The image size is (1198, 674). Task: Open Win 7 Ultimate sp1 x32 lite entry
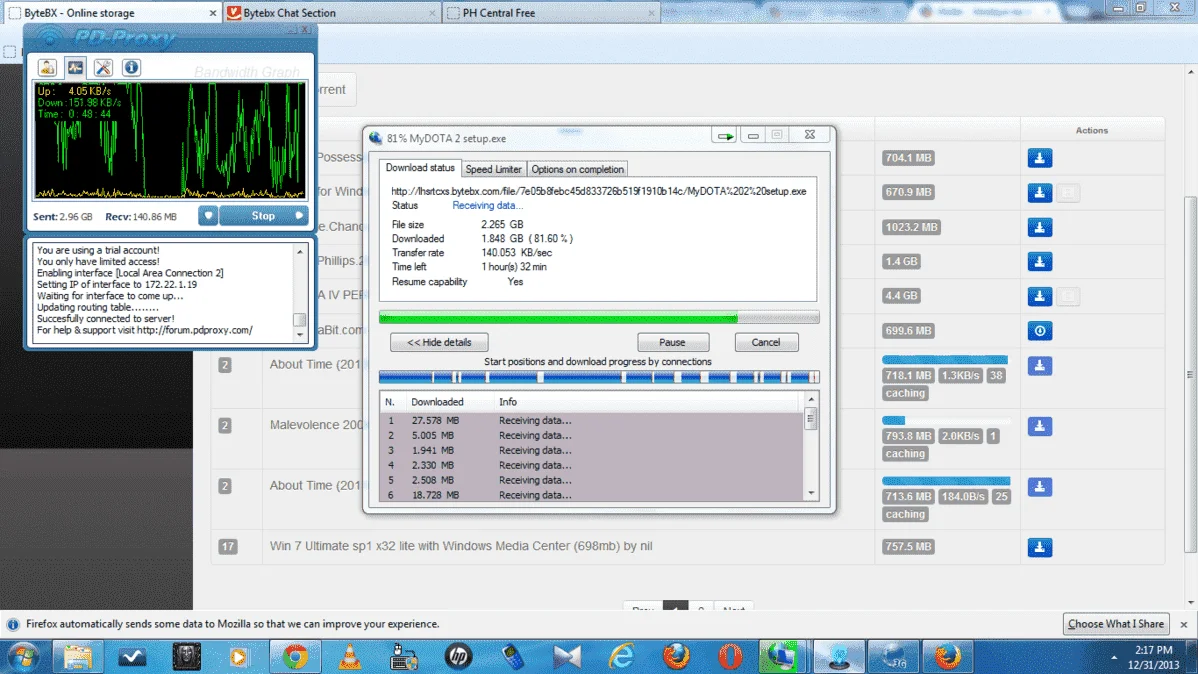point(461,546)
